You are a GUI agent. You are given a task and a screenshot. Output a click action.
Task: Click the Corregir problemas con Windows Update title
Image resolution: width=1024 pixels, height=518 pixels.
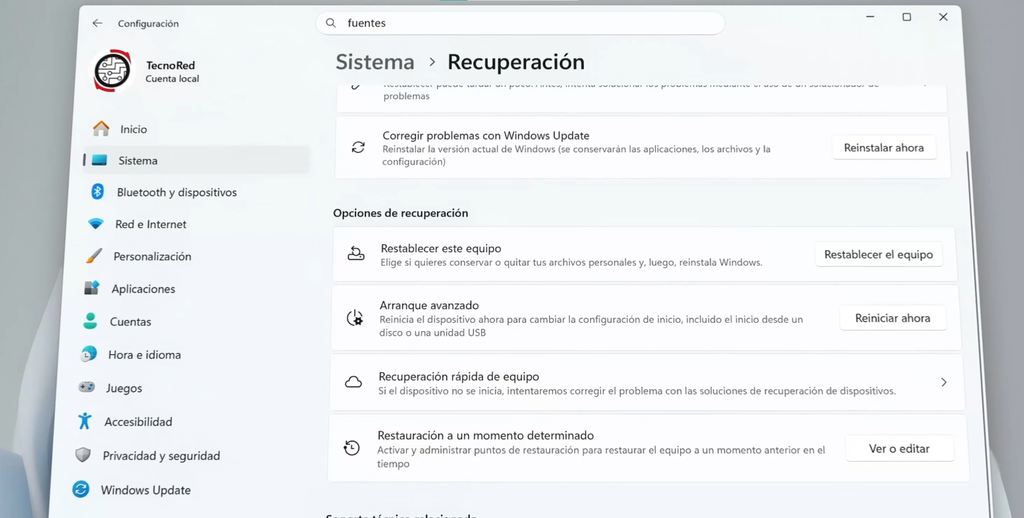486,136
